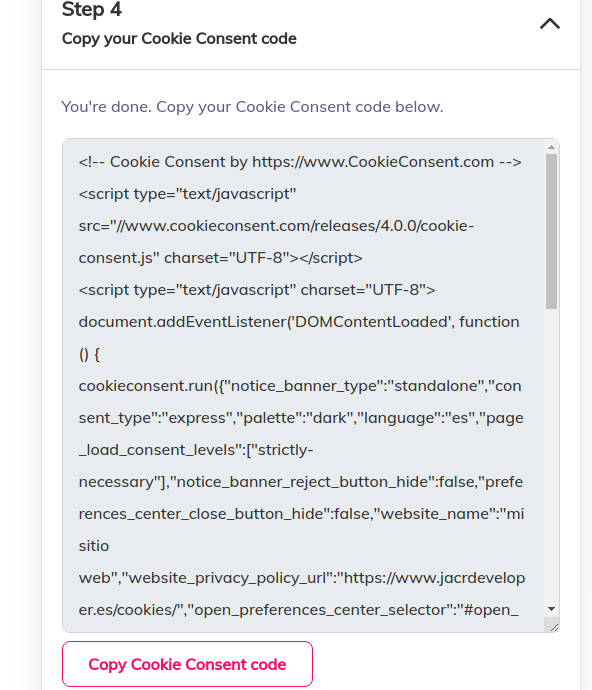Viewport: 592px width, 690px height.
Task: Click the code box scrollbar thumb
Action: tap(552, 231)
